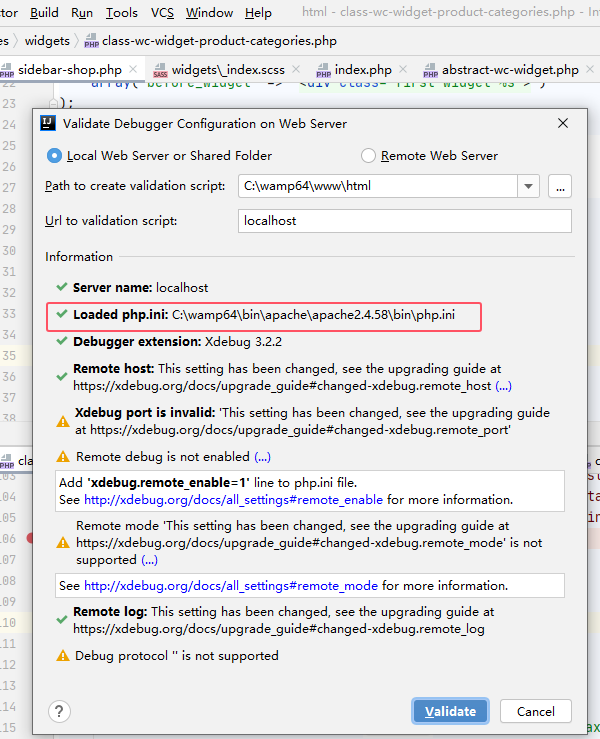Open the xdebug remote_enable documentation link
Screen dimensions: 600x739
point(233,500)
